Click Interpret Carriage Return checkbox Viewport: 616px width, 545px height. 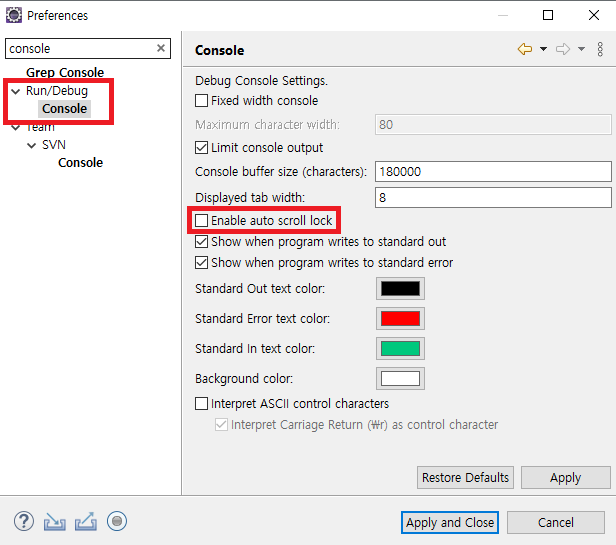(x=221, y=424)
